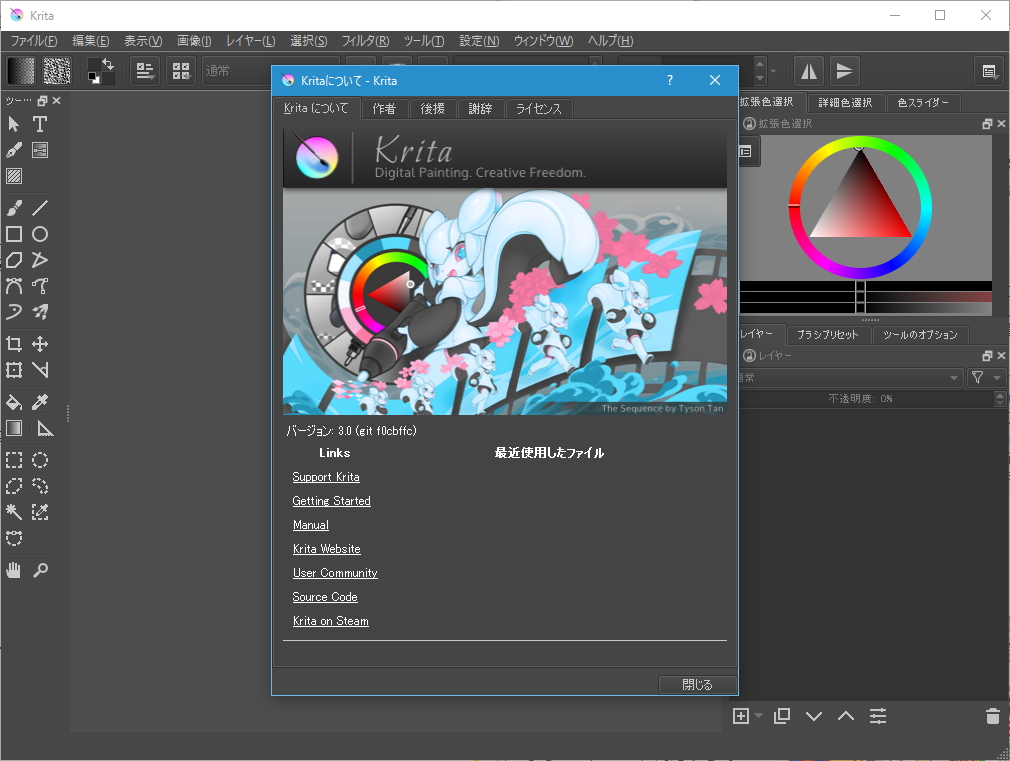This screenshot has height=761, width=1010.
Task: Float the 拡張色選択 docker panel
Action: pos(987,124)
